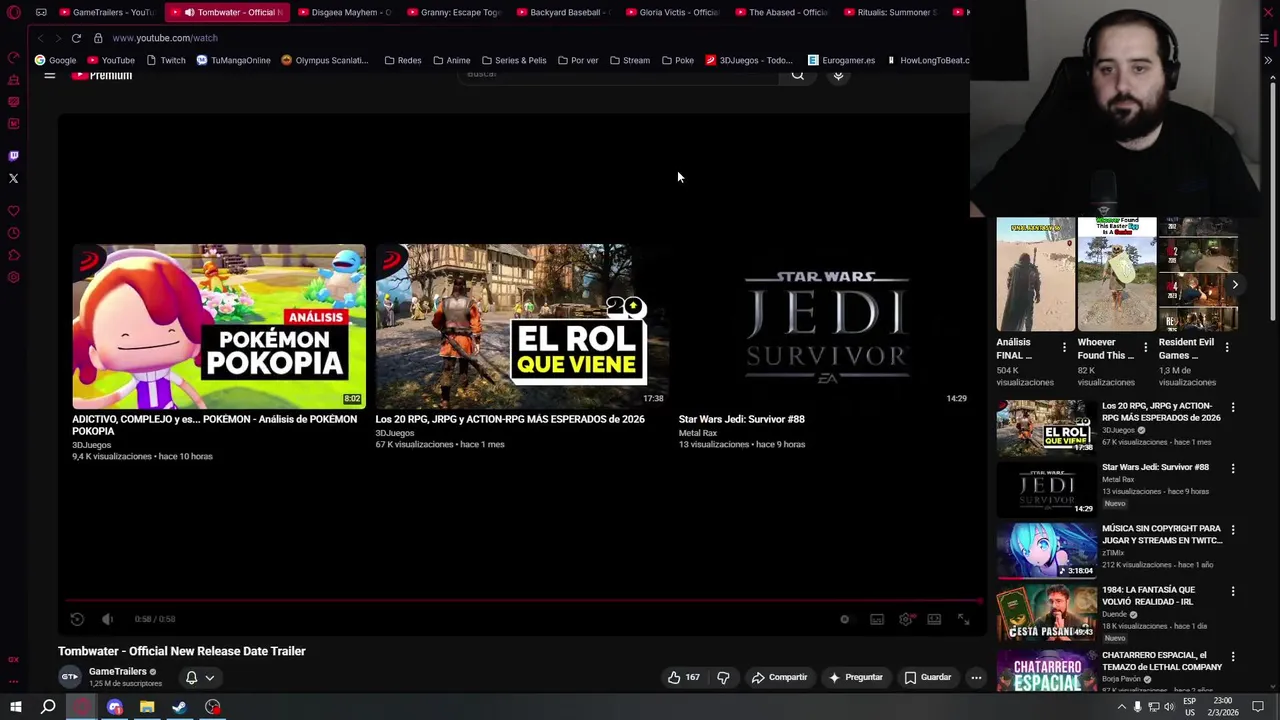
Task: Click the red video progress bar
Action: (522, 601)
